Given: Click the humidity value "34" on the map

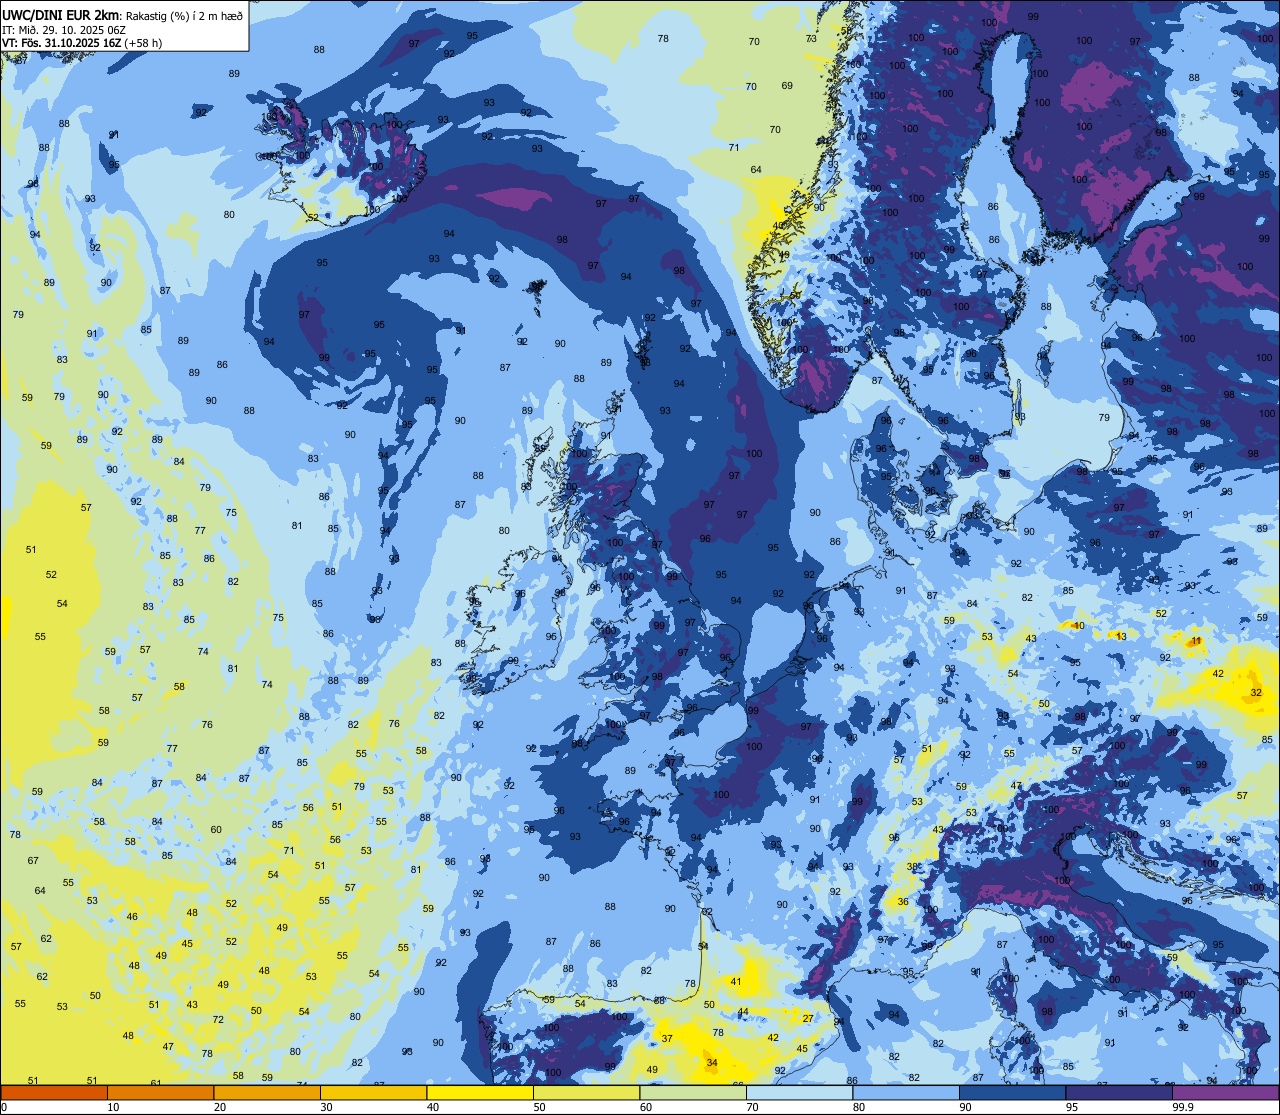Looking at the screenshot, I should [712, 1062].
